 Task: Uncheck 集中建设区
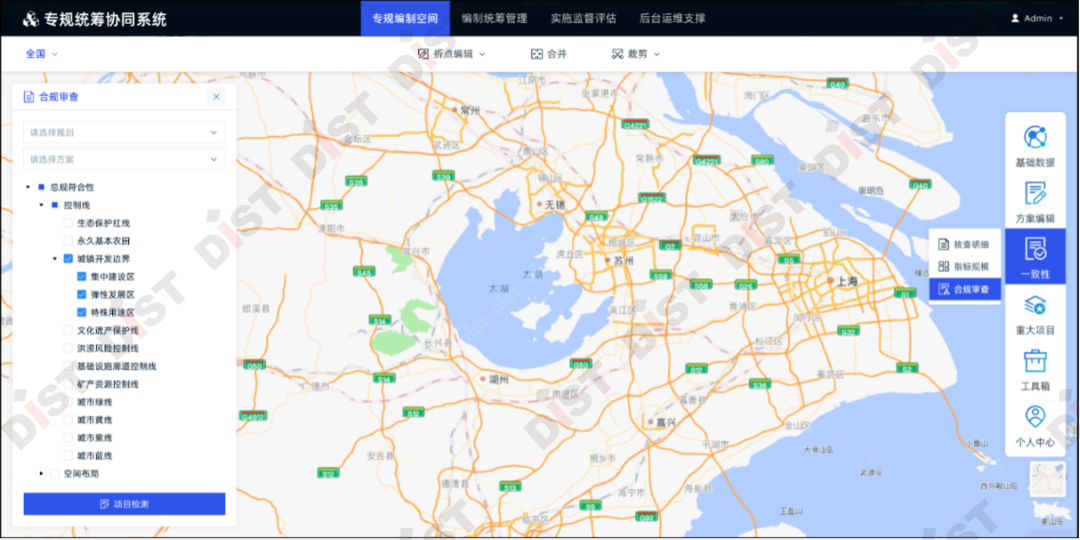[81, 276]
